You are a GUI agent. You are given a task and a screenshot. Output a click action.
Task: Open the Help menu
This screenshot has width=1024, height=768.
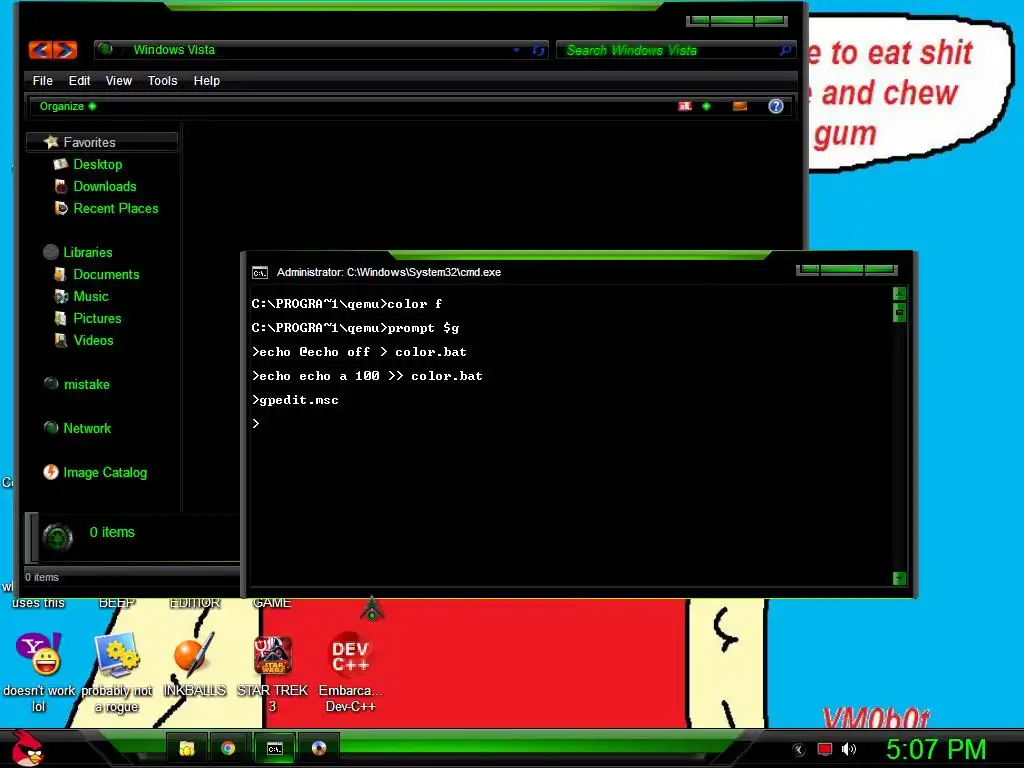click(x=206, y=80)
